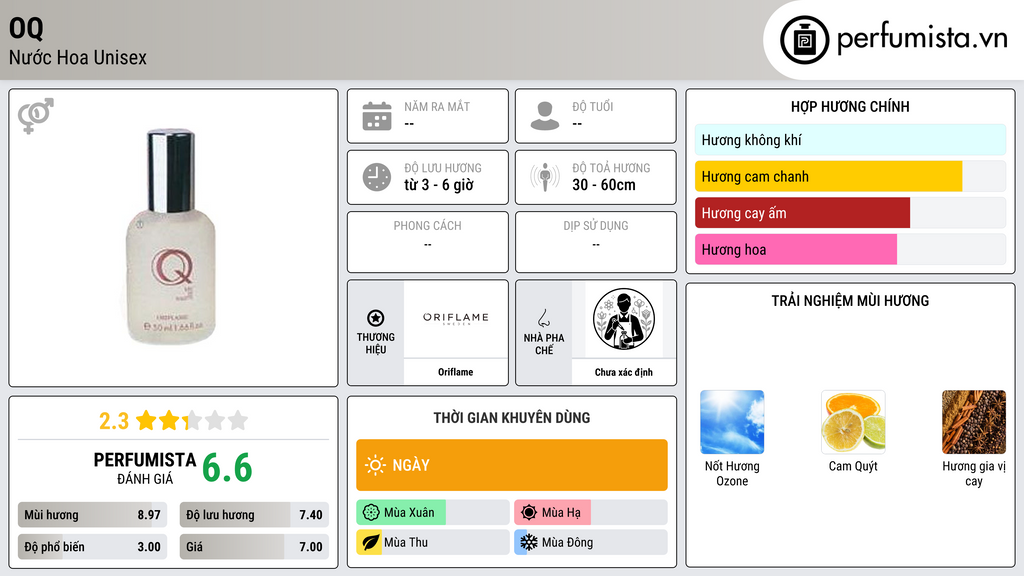The height and width of the screenshot is (576, 1024).
Task: Click the perfumer illustration avatar
Action: 624,319
